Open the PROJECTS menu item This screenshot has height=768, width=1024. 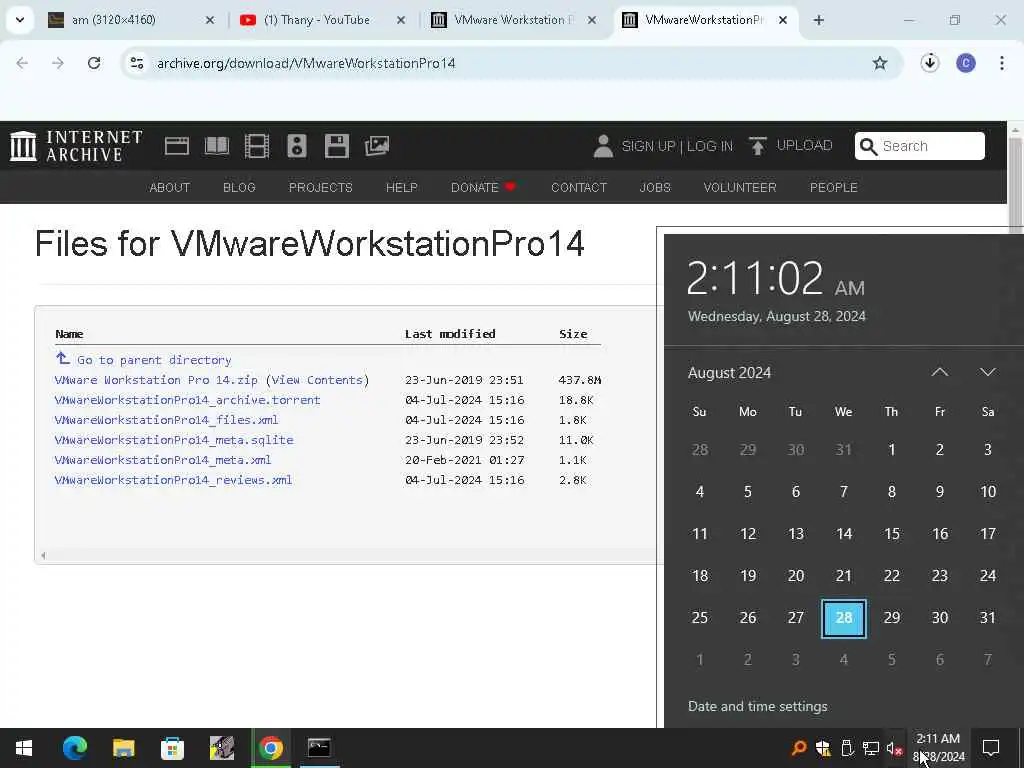pos(321,187)
